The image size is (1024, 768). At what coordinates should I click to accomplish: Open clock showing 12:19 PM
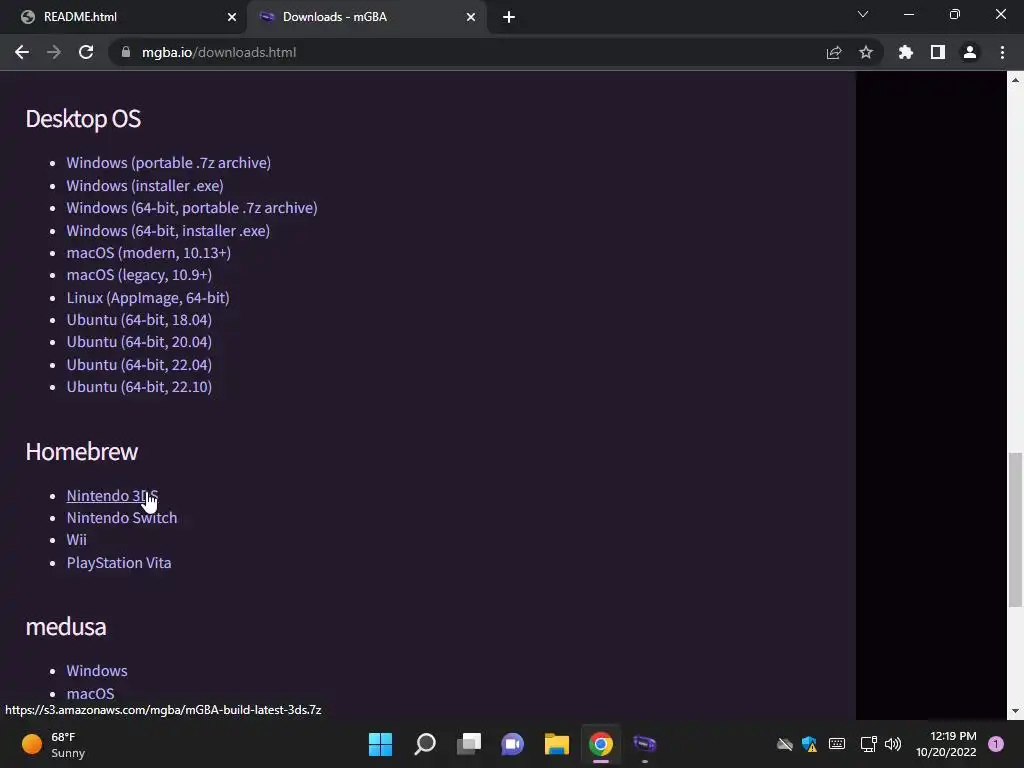[x=946, y=744]
